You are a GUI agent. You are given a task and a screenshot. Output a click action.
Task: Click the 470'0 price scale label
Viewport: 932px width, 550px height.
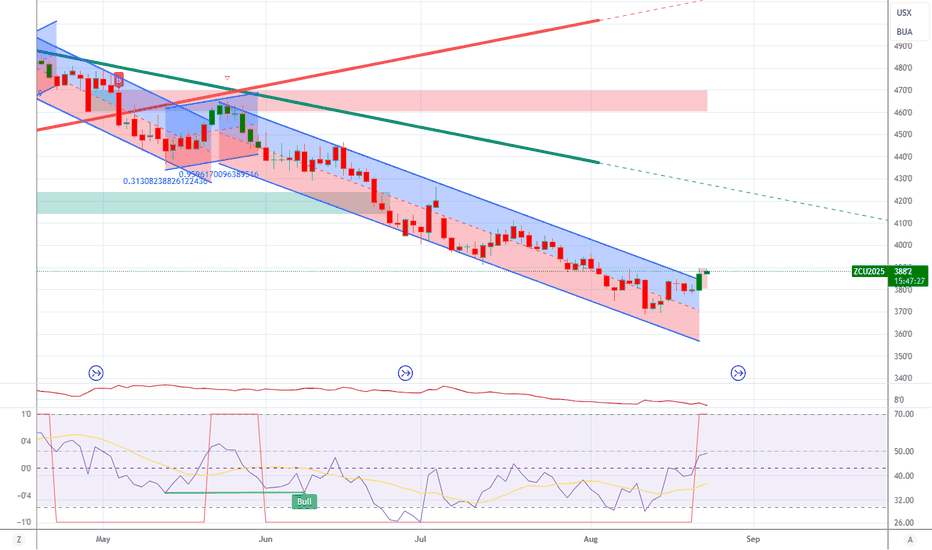point(903,90)
